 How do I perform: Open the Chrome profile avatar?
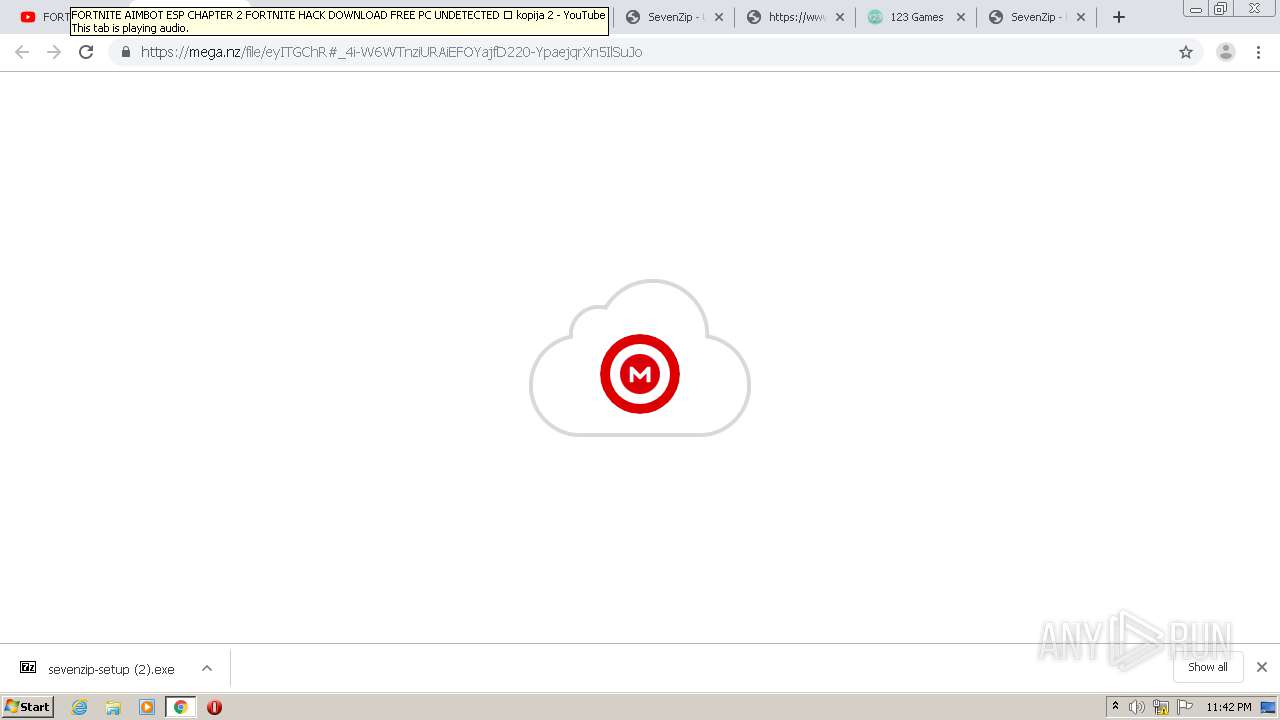click(x=1225, y=52)
